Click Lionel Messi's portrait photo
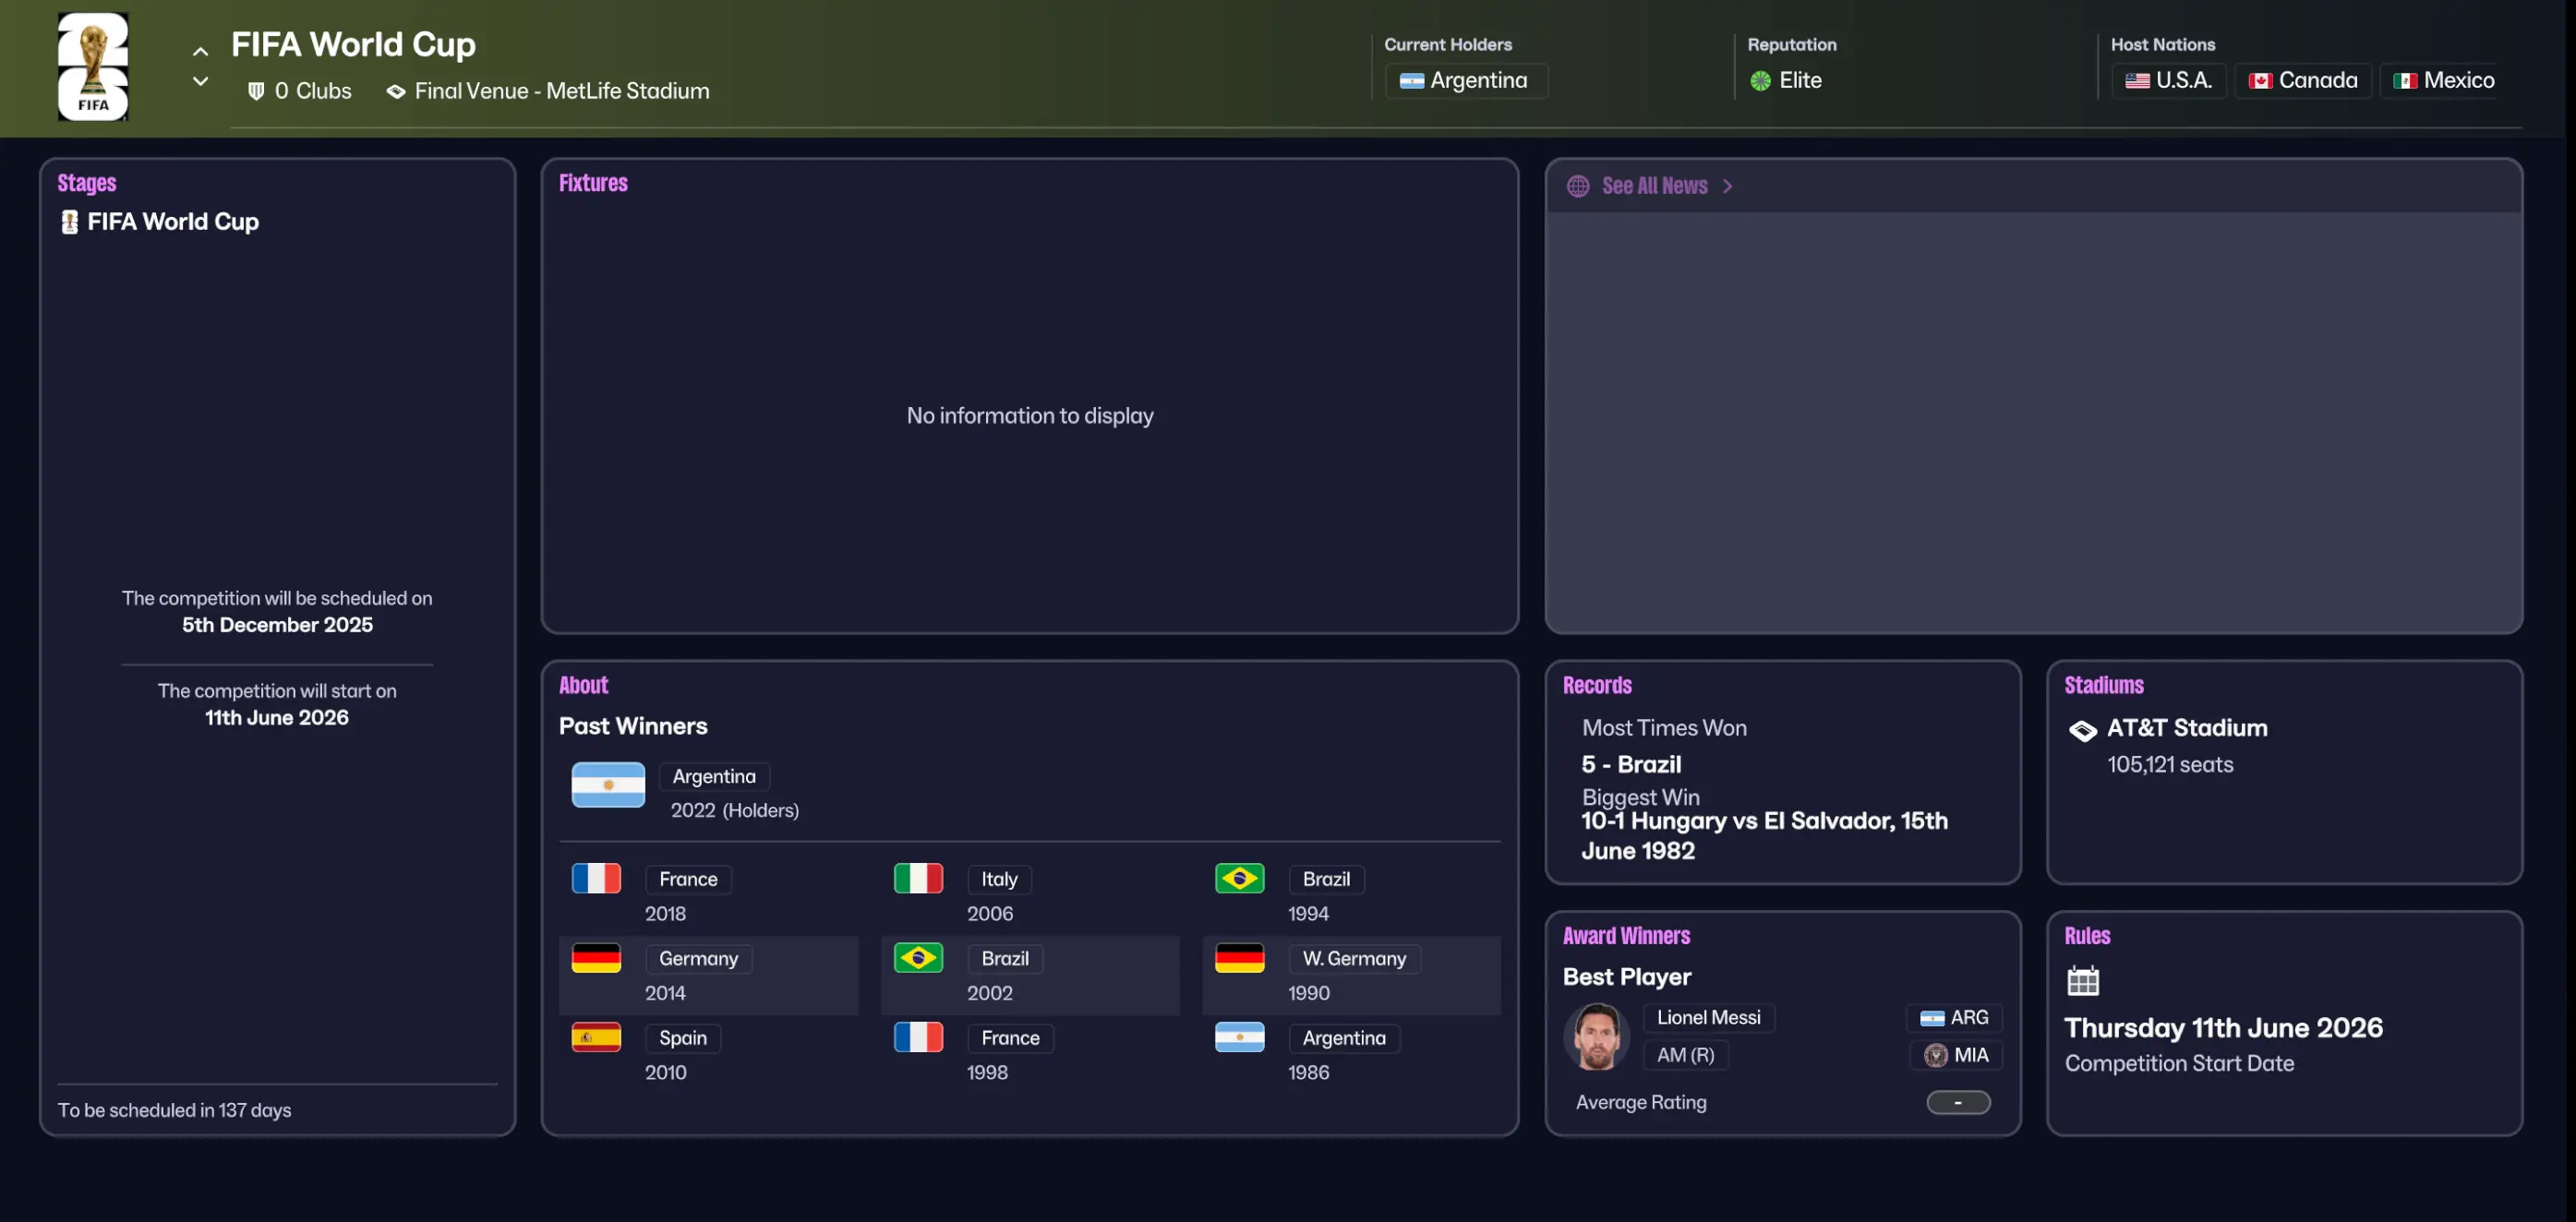Image resolution: width=2576 pixels, height=1222 pixels. pos(1597,1037)
